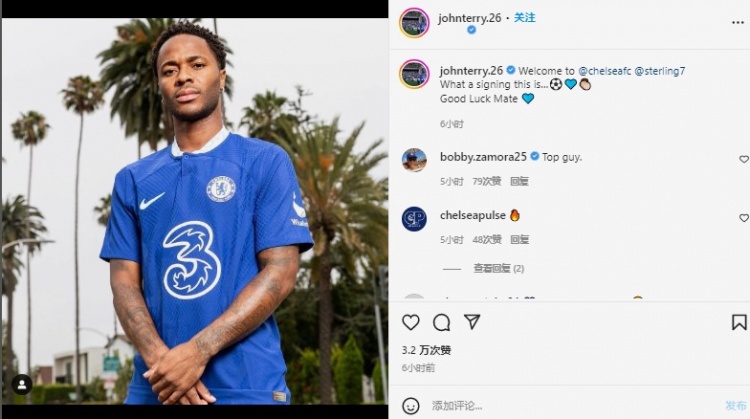
Task: Focus the add comment input field
Action: (574, 406)
